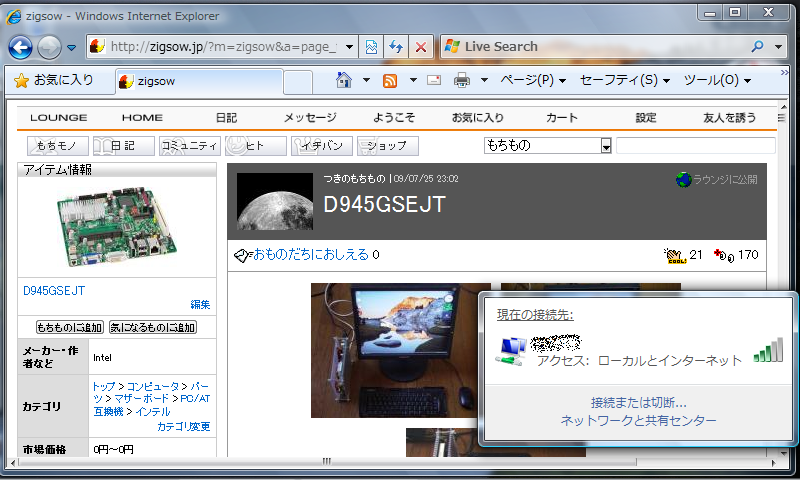
Task: Open カート in site navigation
Action: point(562,118)
